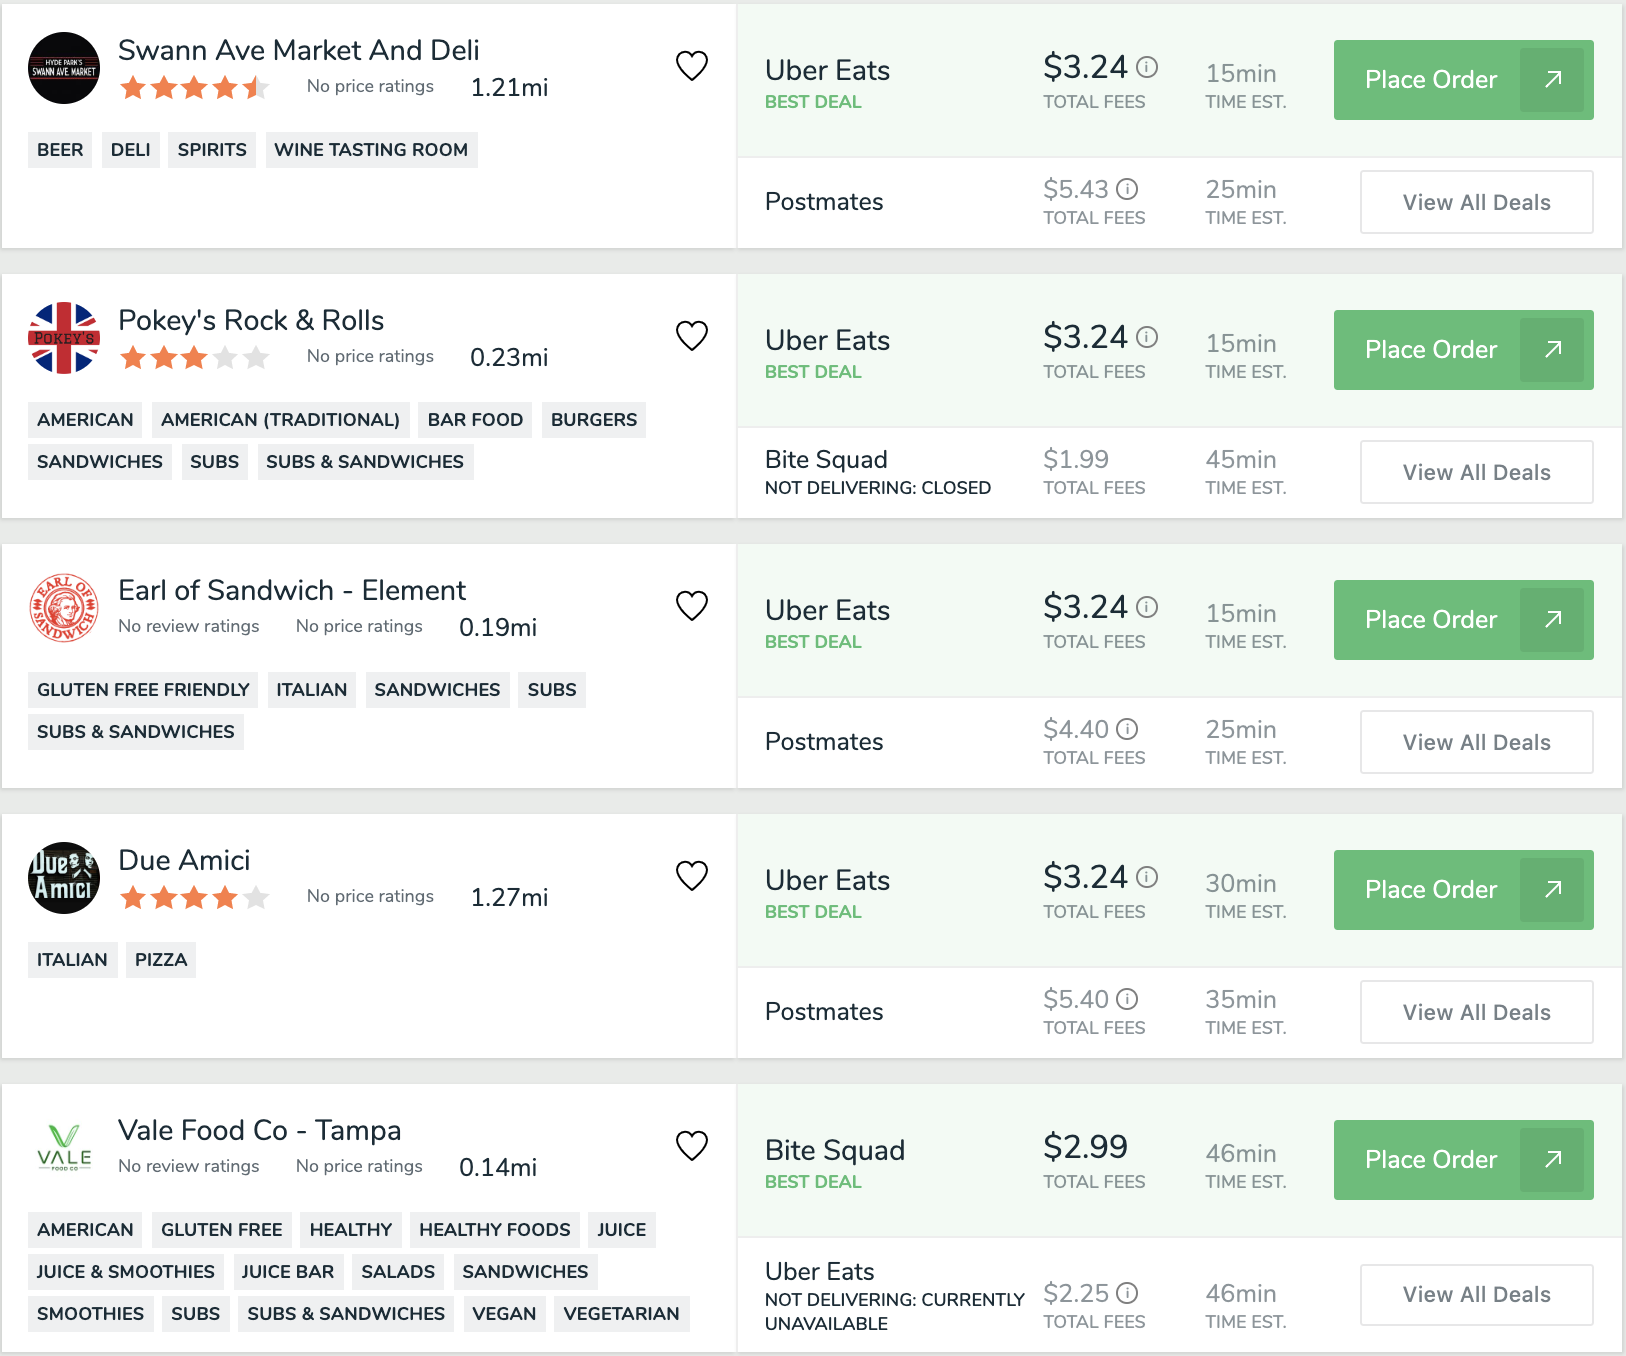
Task: Select the BAR FOOD tag
Action: [x=475, y=420]
